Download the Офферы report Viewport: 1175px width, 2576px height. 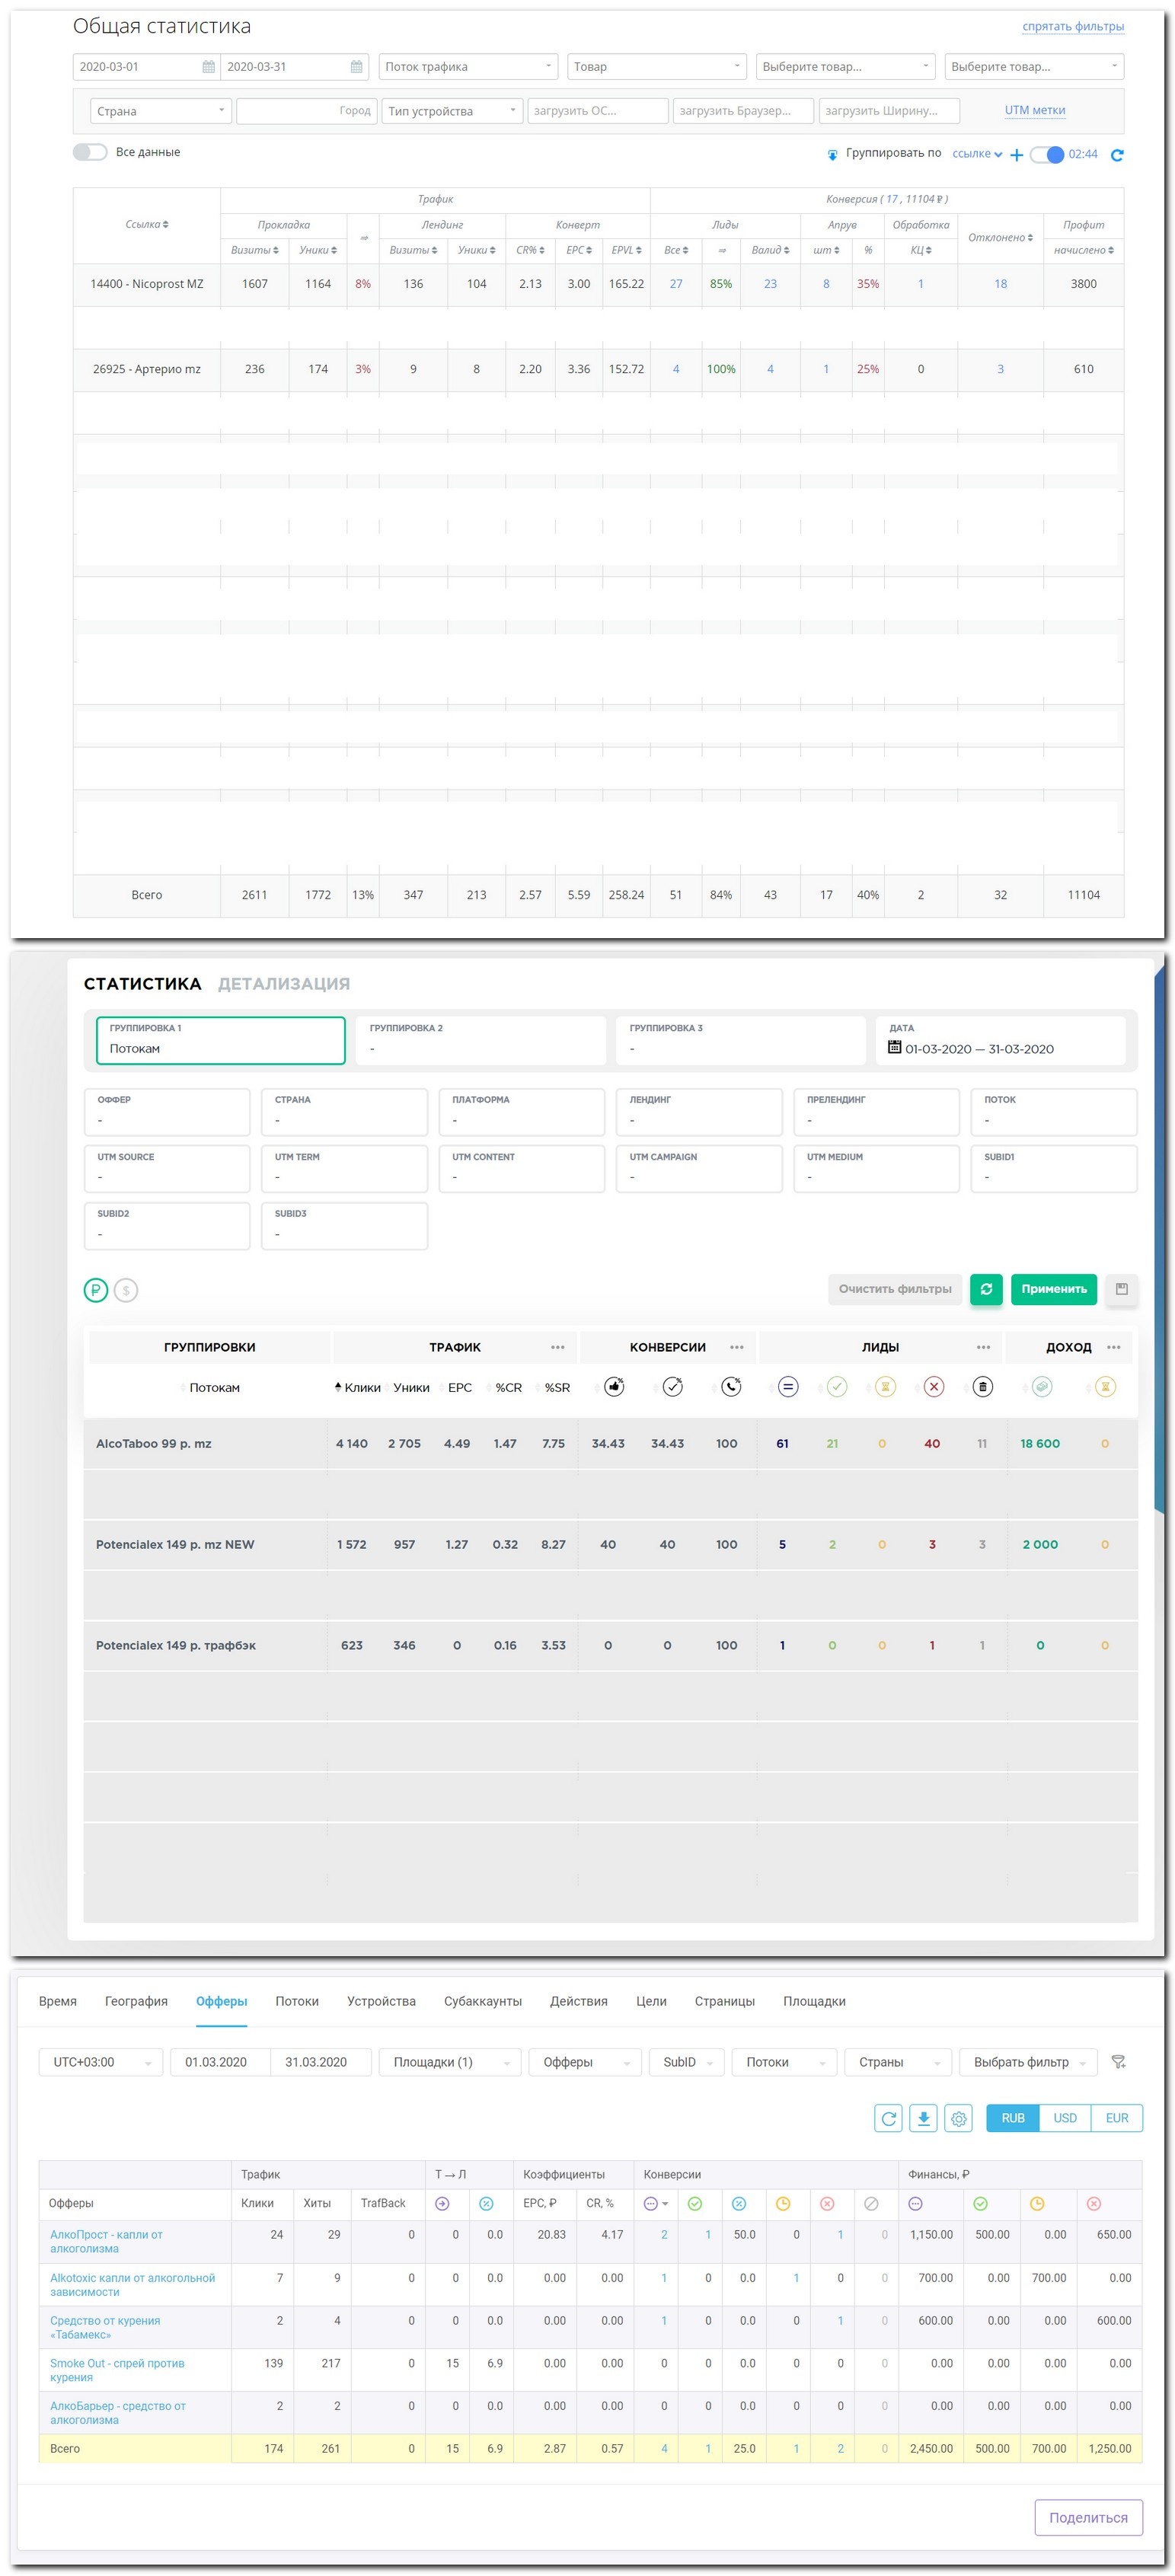923,2118
